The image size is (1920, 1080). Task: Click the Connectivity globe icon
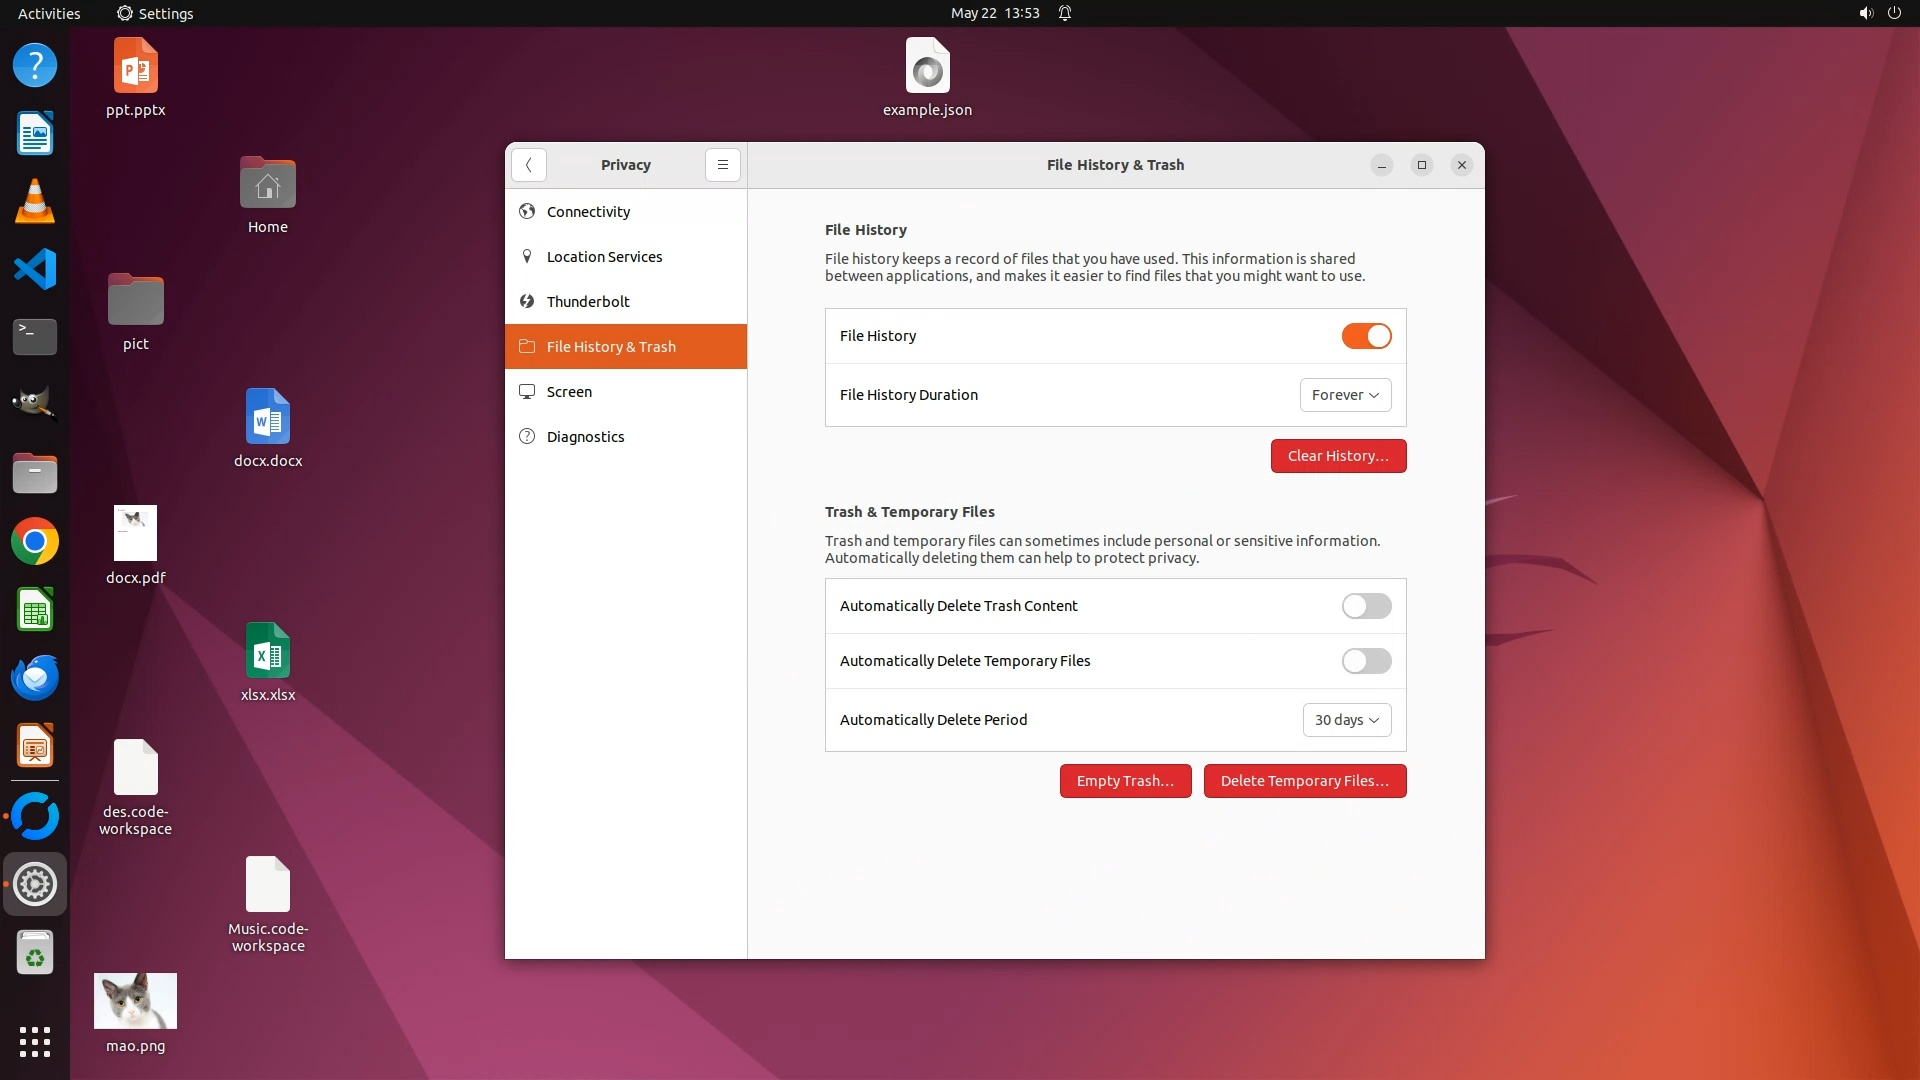pyautogui.click(x=527, y=211)
